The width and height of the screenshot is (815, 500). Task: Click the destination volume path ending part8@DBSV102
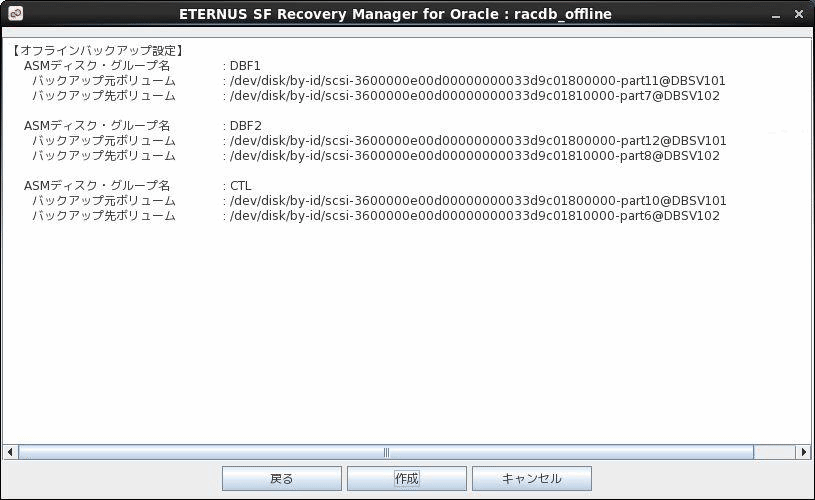click(x=475, y=156)
